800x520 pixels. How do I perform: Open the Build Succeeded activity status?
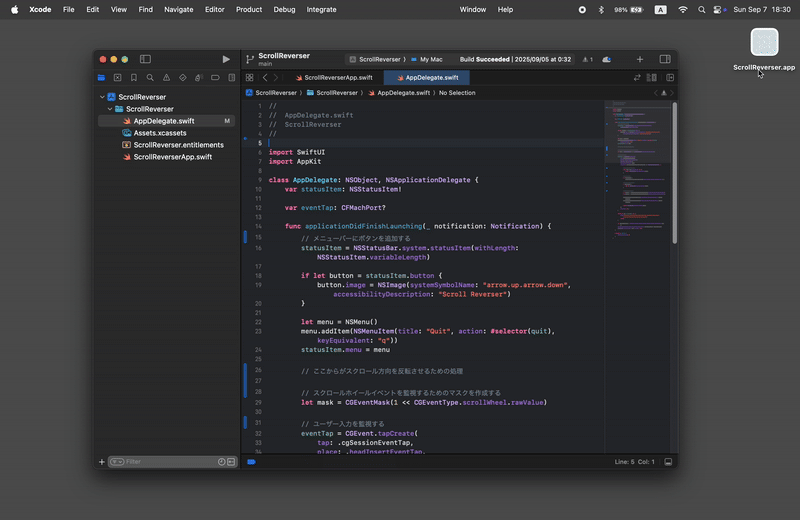515,59
